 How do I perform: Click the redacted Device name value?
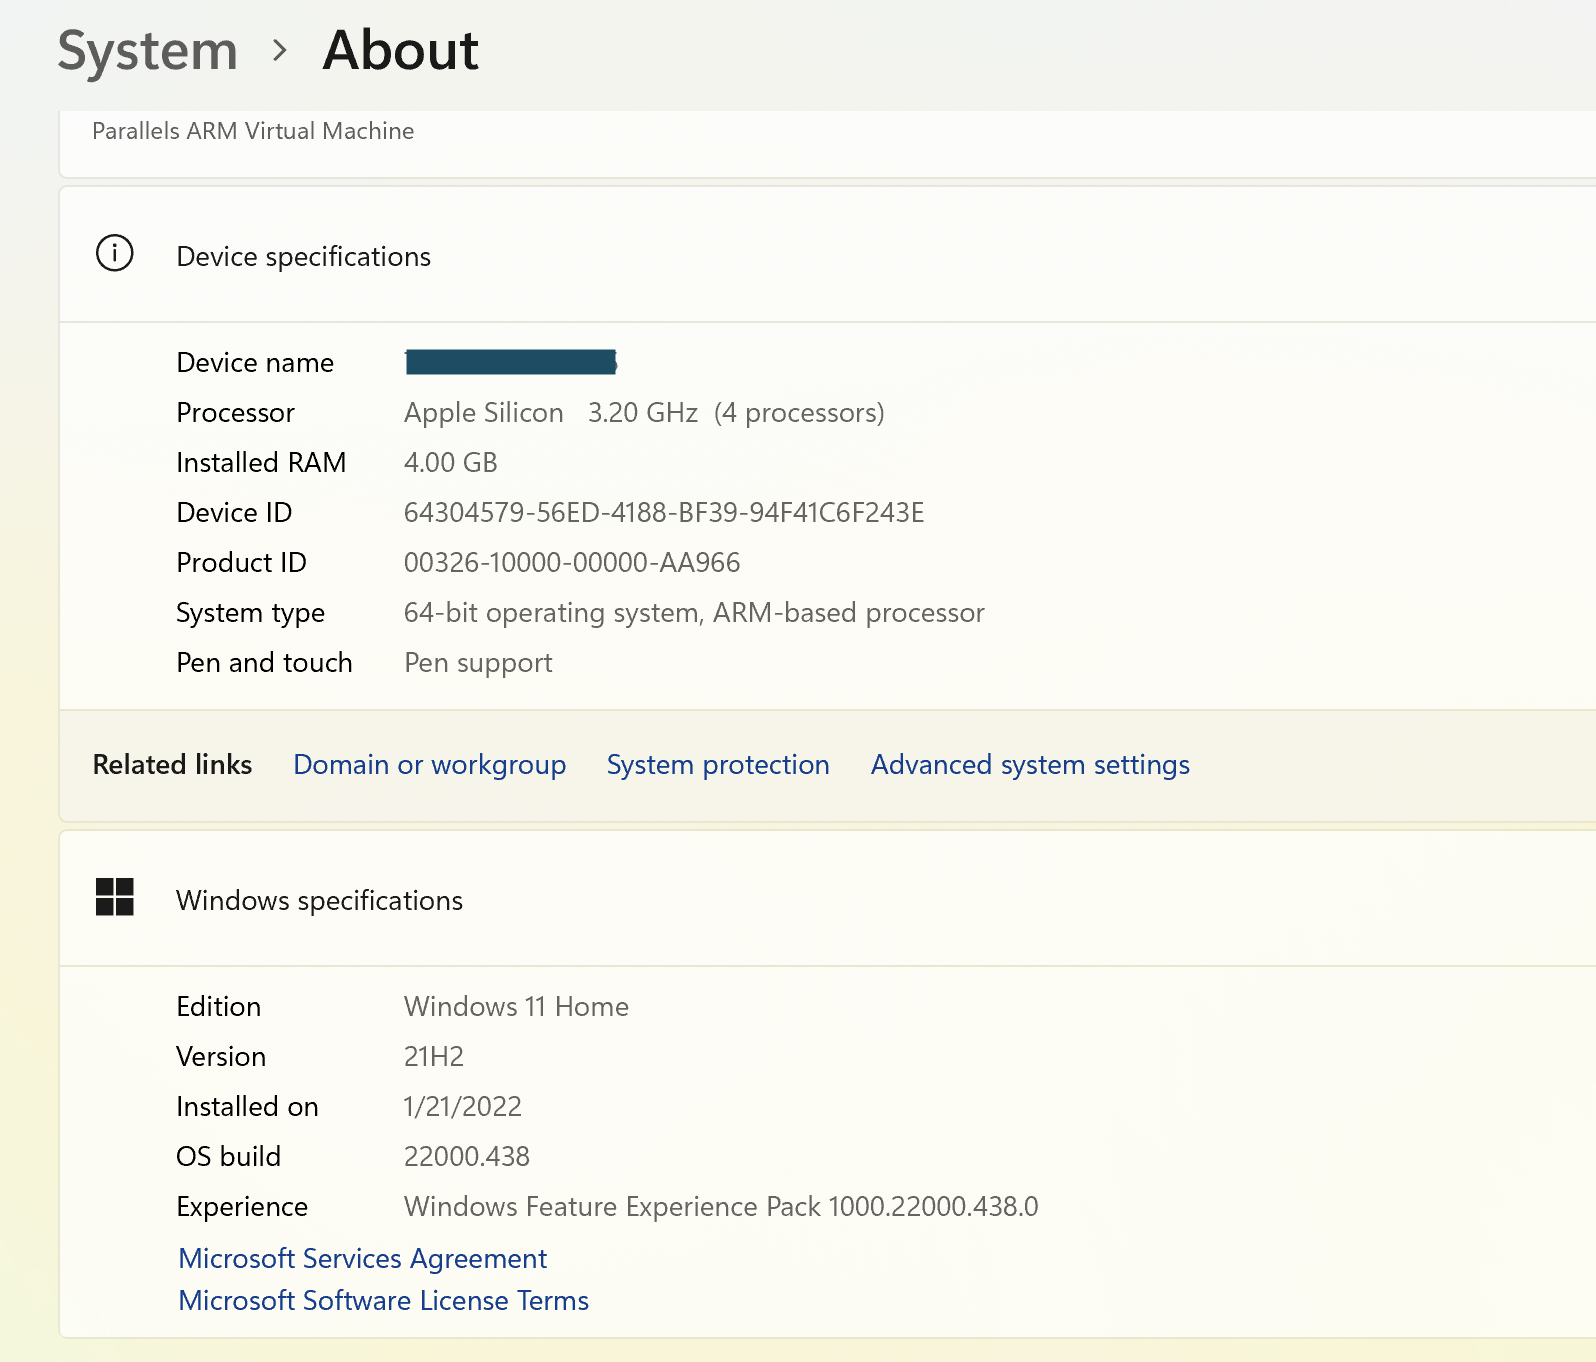(511, 362)
